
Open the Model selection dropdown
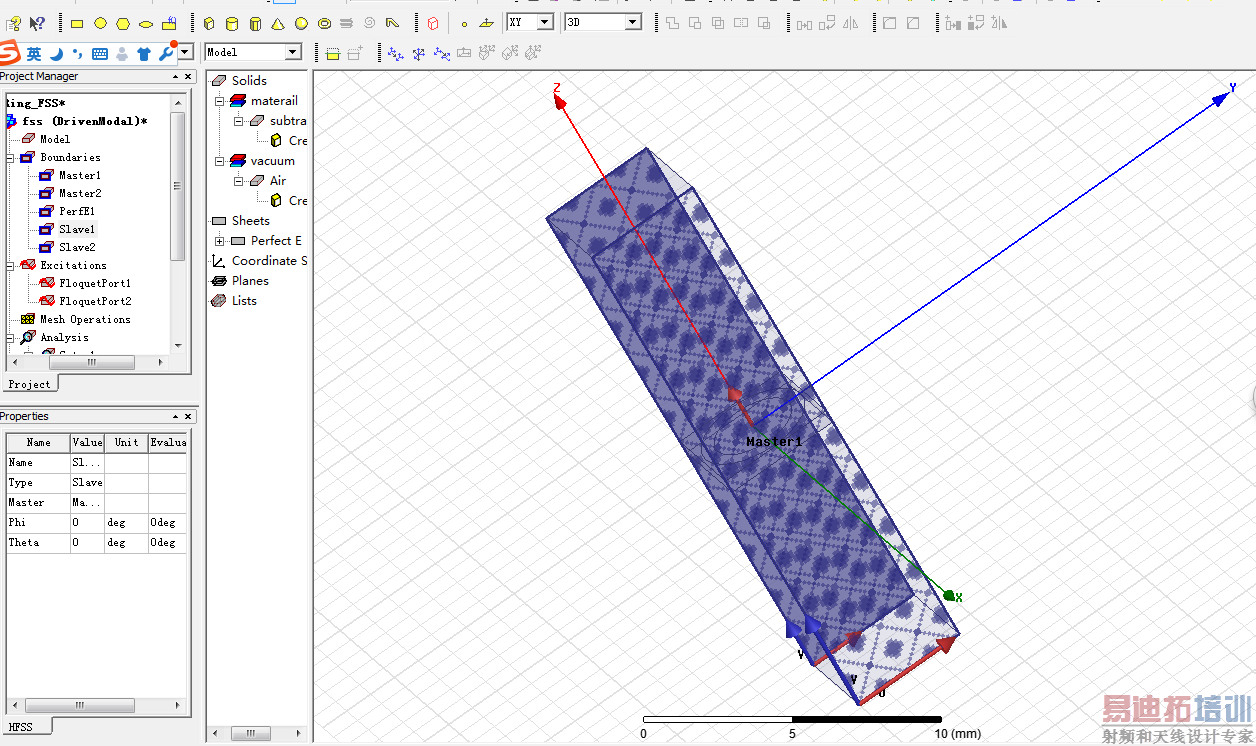click(293, 52)
